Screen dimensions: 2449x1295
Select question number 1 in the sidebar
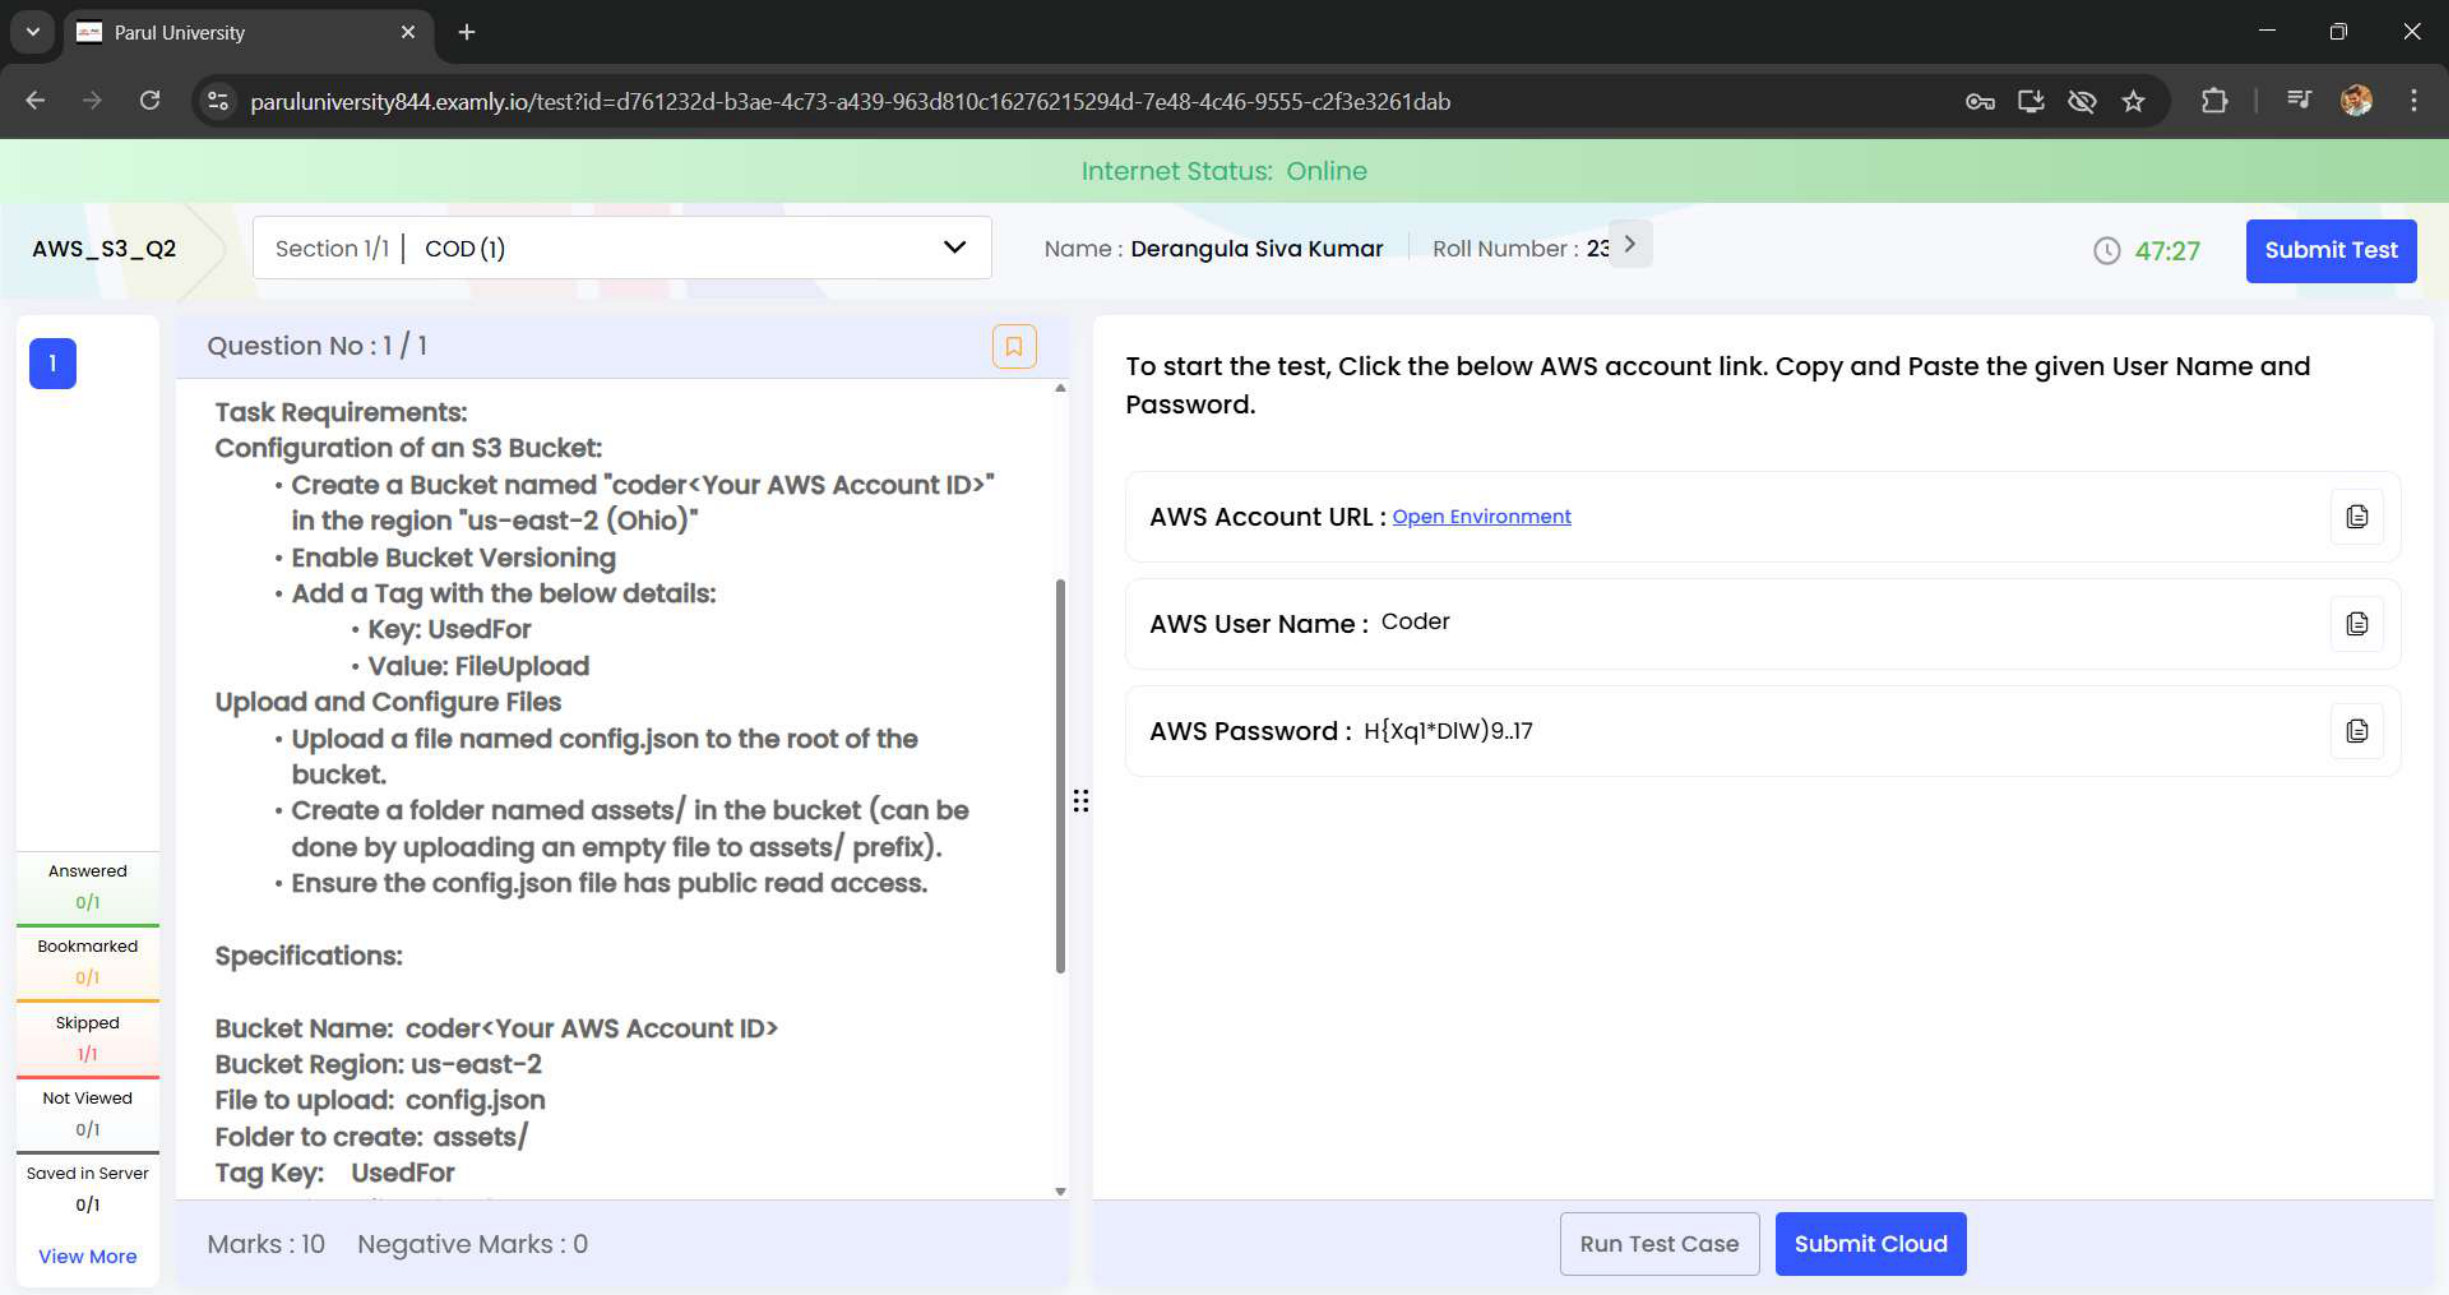point(52,363)
